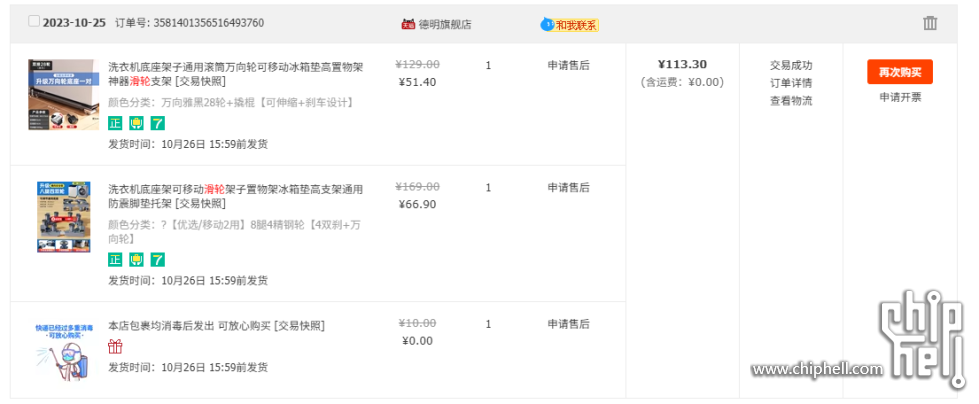Delete the order with the trash icon
The image size is (979, 404).
tap(930, 23)
